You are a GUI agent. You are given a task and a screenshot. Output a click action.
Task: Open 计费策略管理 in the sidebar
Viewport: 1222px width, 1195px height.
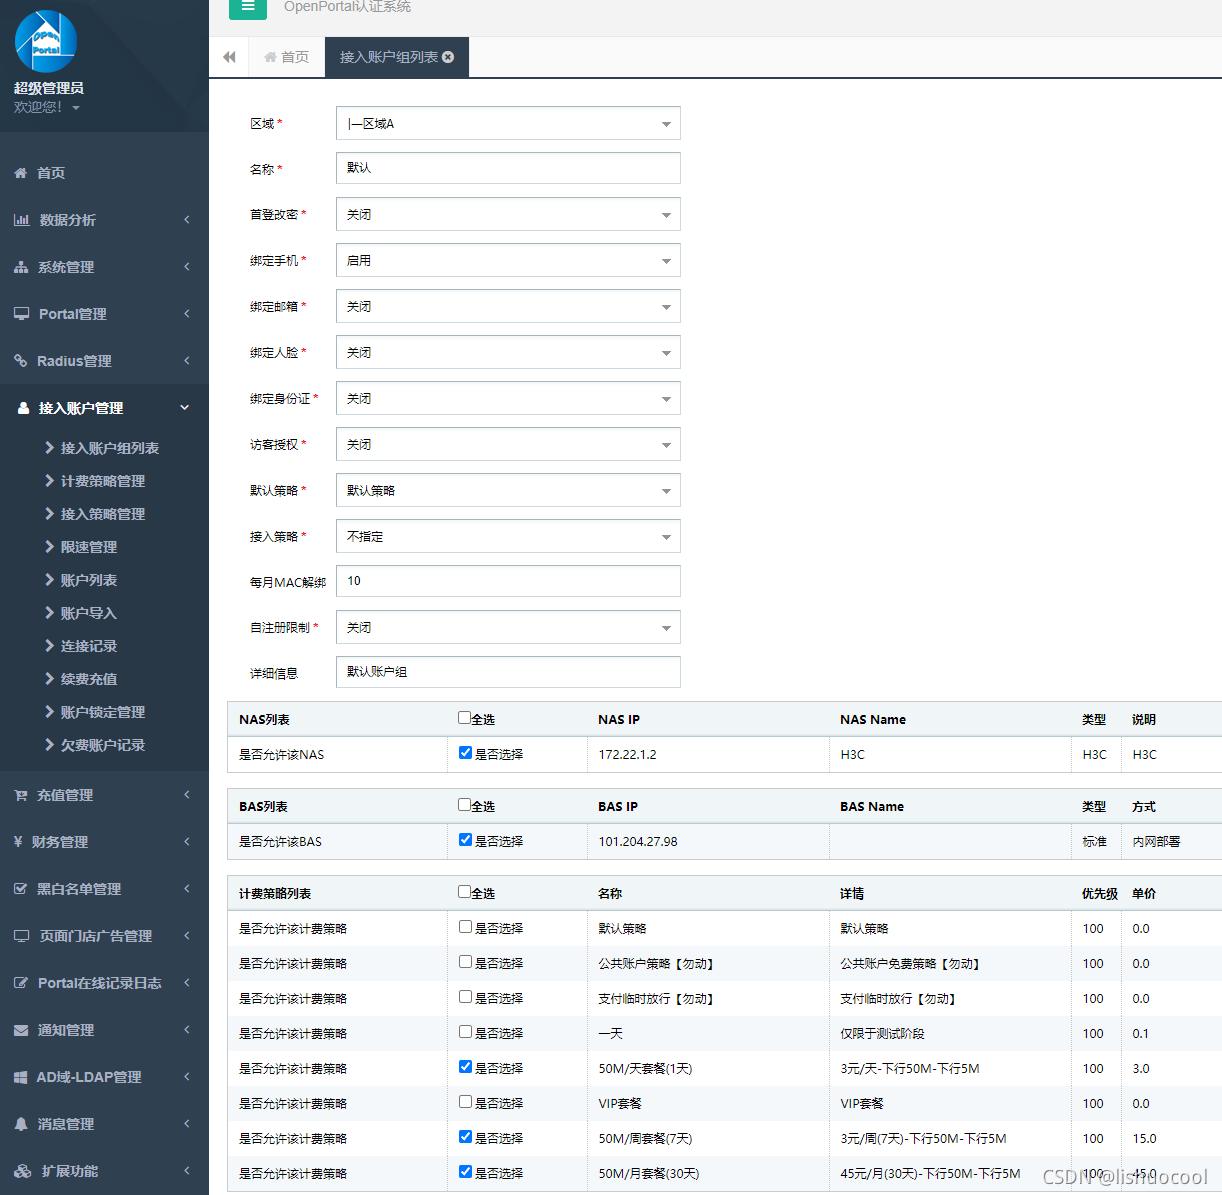pos(103,481)
